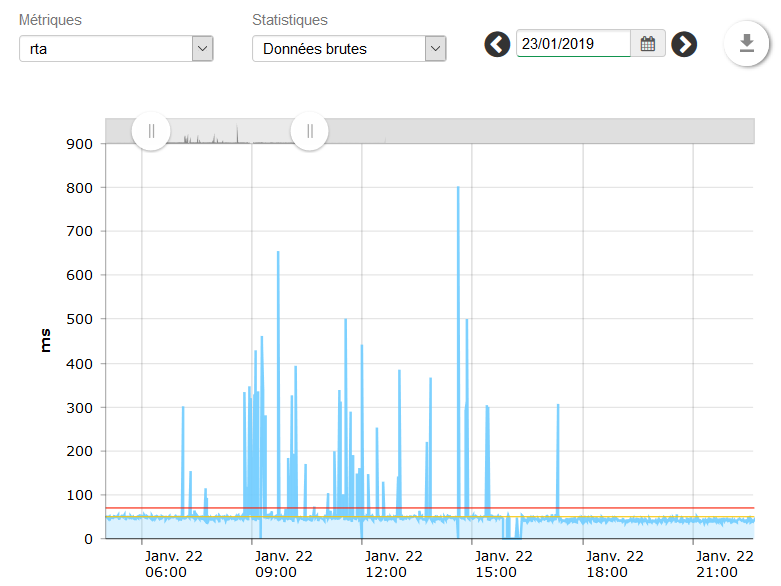Click the overview range bar above the chart

coord(430,131)
